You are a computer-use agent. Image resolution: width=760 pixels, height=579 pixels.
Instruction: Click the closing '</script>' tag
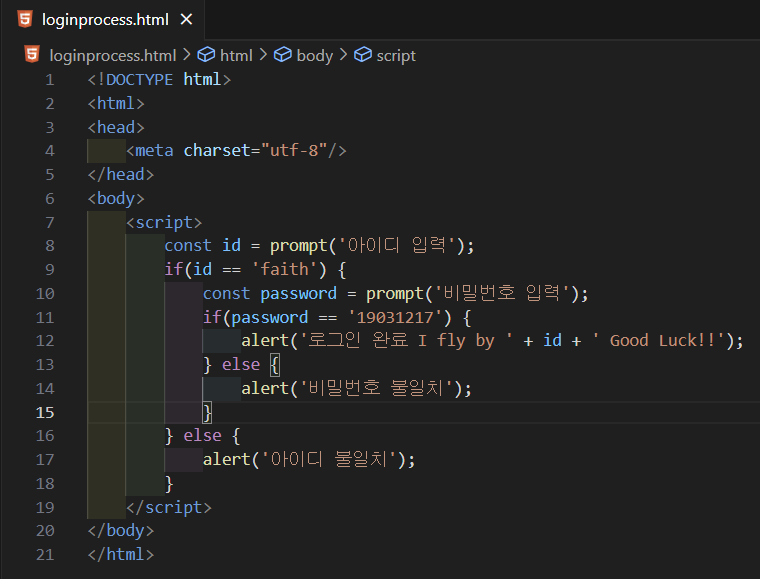(169, 507)
